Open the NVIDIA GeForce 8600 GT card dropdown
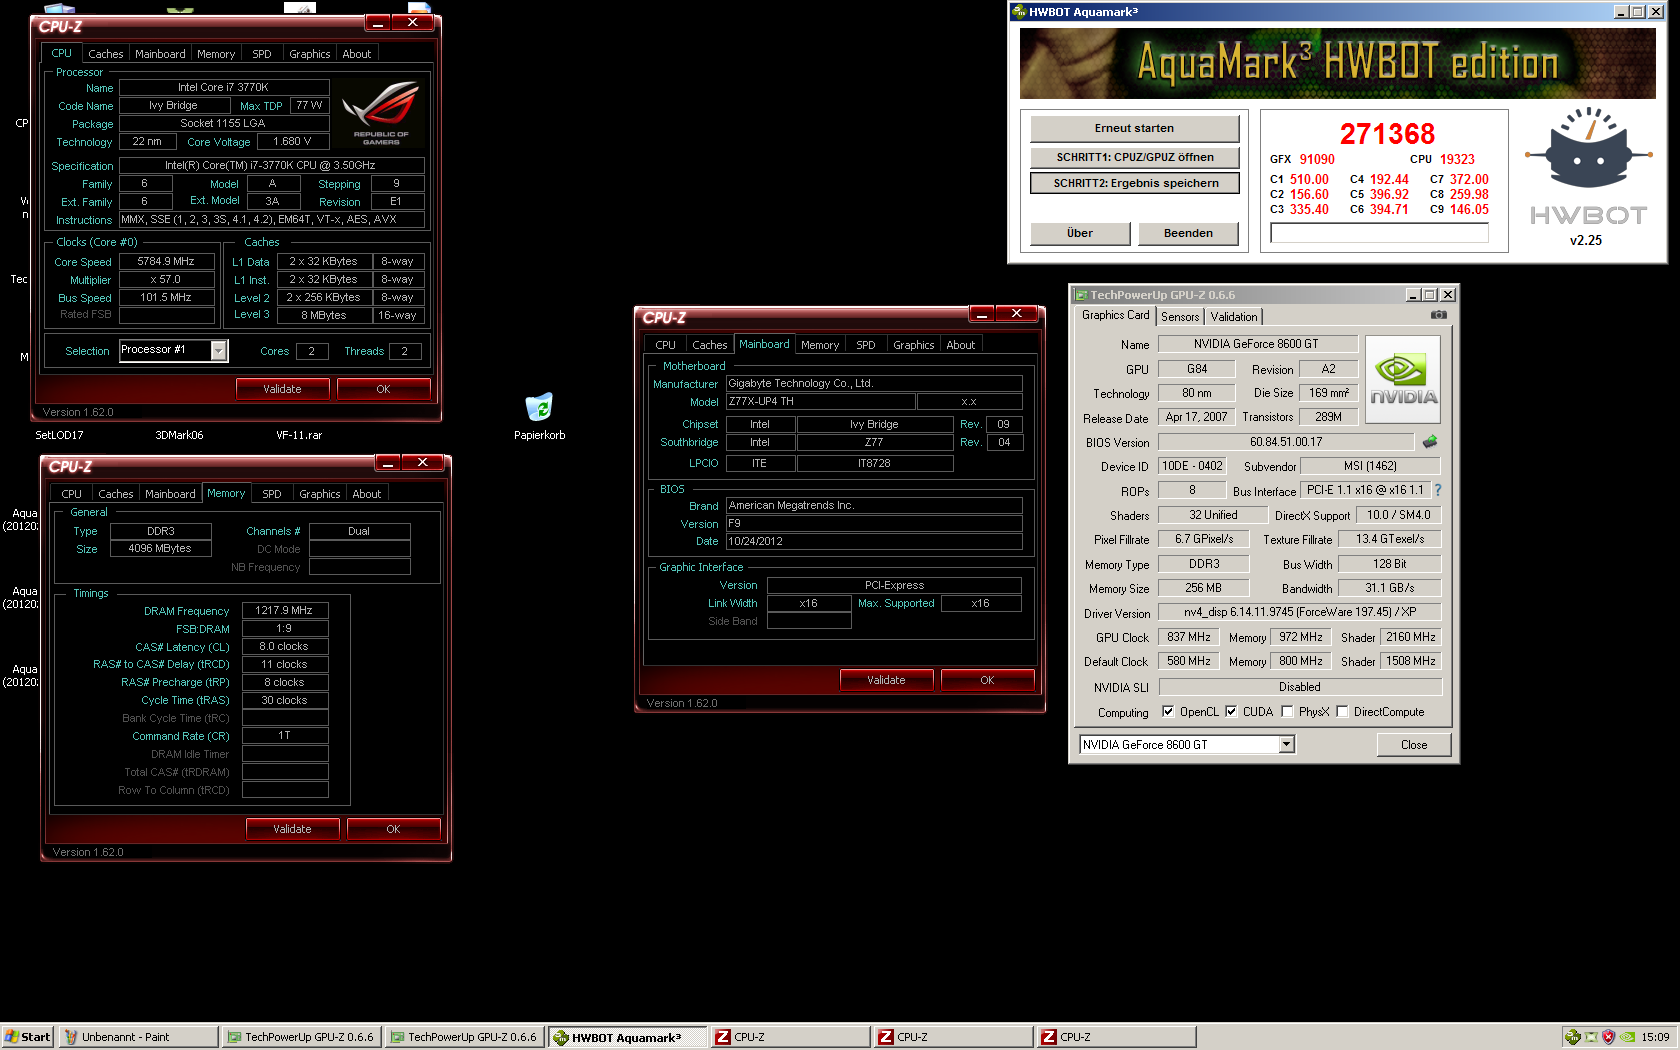 coord(1287,744)
